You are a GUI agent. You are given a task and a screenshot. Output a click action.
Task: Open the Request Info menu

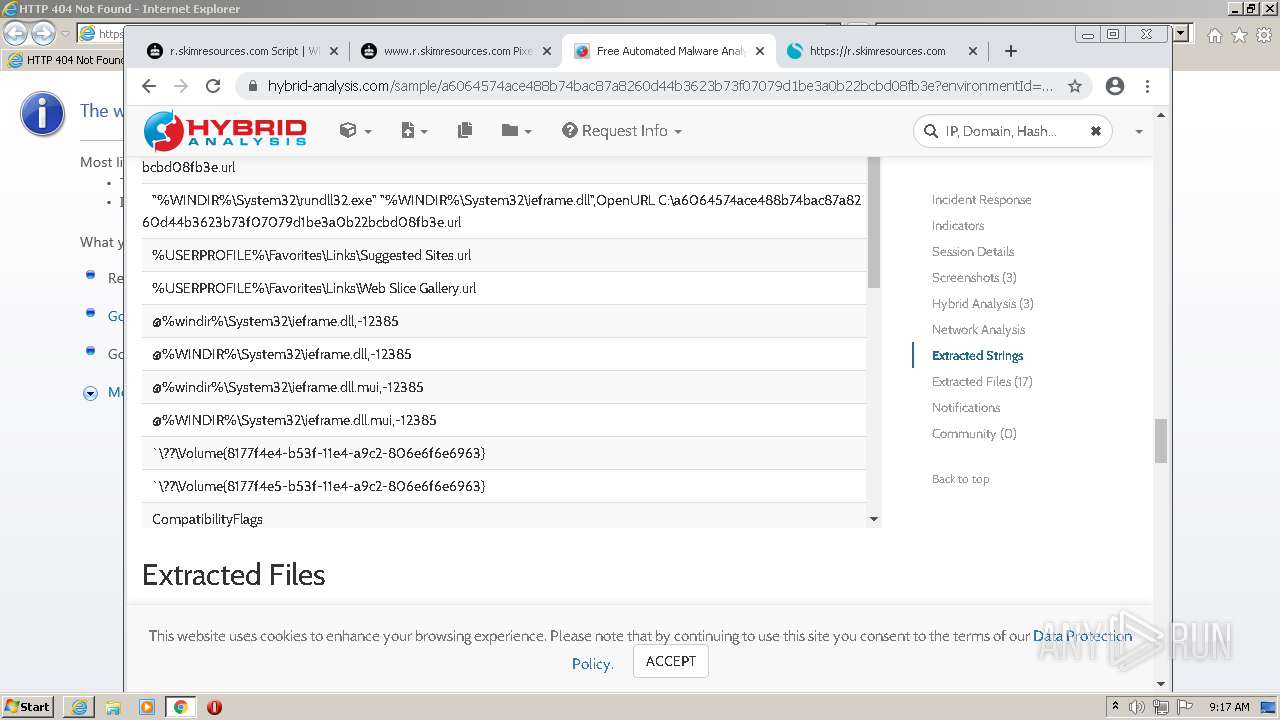[622, 131]
